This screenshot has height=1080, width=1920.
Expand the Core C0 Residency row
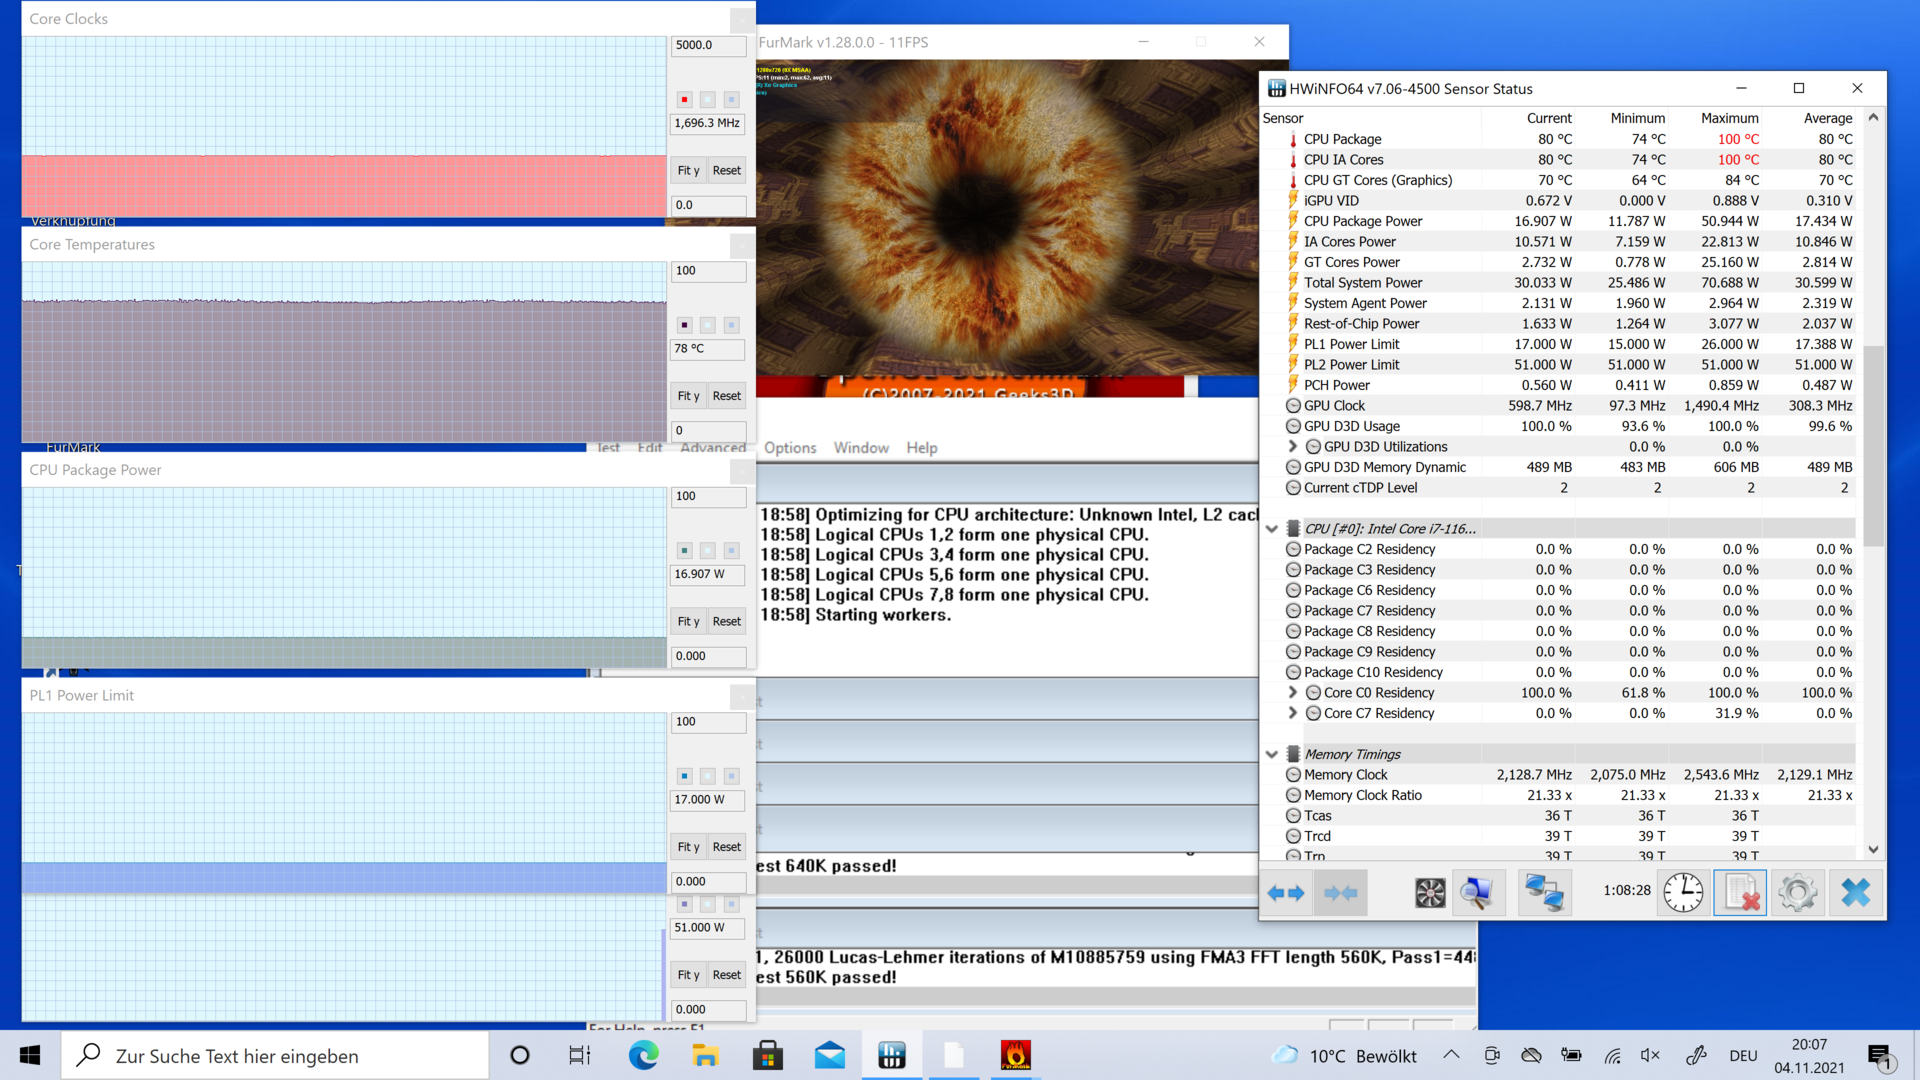pos(1292,693)
